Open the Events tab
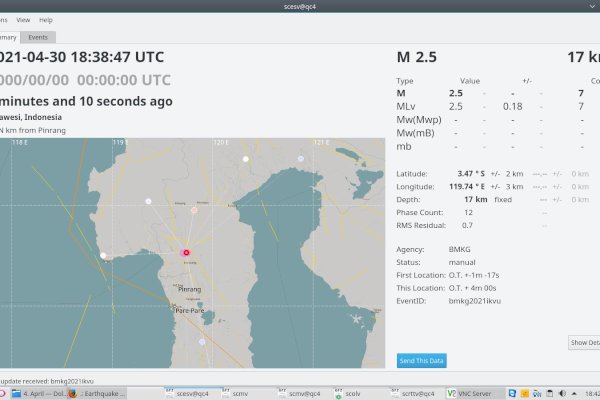This screenshot has width=600, height=400. [38, 37]
